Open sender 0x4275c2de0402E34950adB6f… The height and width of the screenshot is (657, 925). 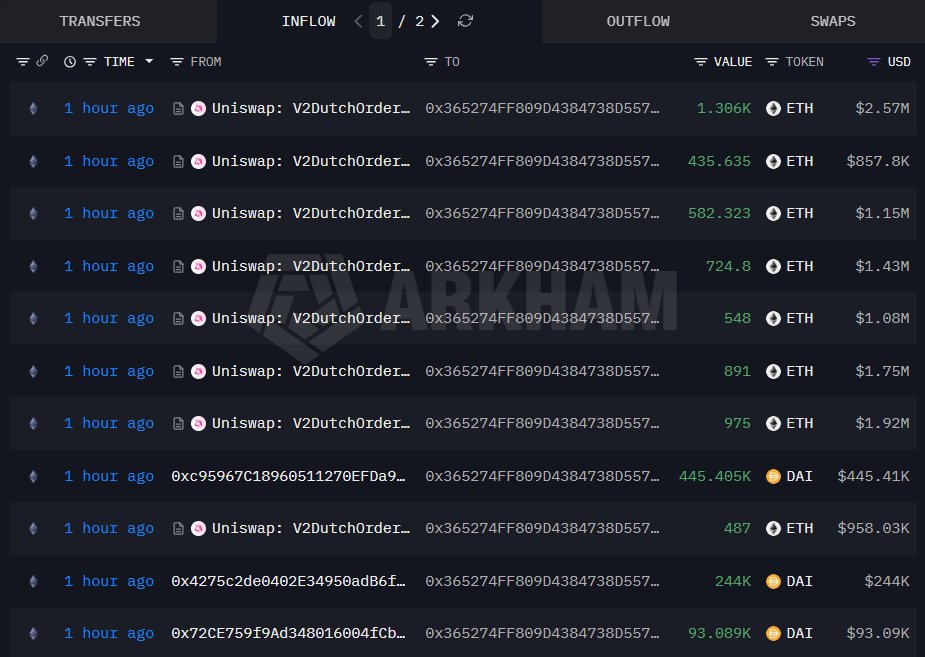tap(288, 582)
